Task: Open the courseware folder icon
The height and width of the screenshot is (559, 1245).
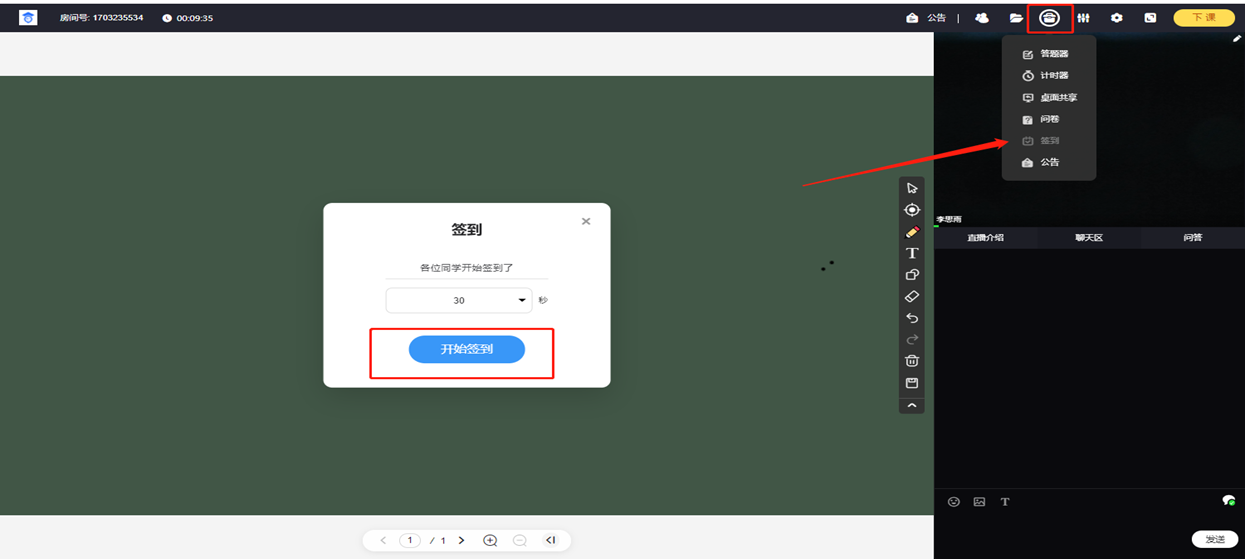Action: coord(1016,18)
